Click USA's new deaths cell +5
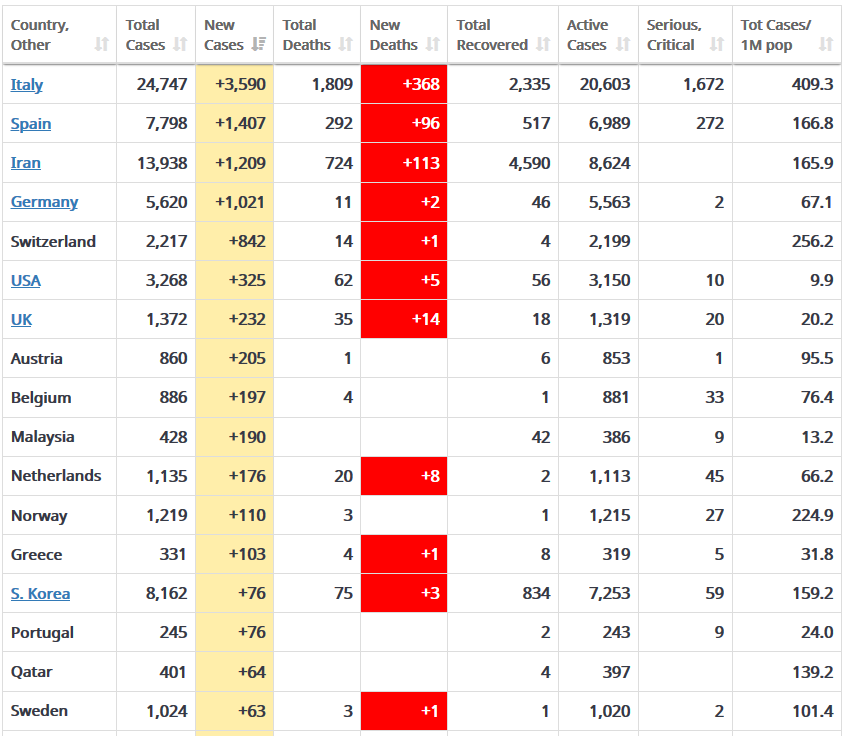The width and height of the screenshot is (847, 736). pos(404,280)
